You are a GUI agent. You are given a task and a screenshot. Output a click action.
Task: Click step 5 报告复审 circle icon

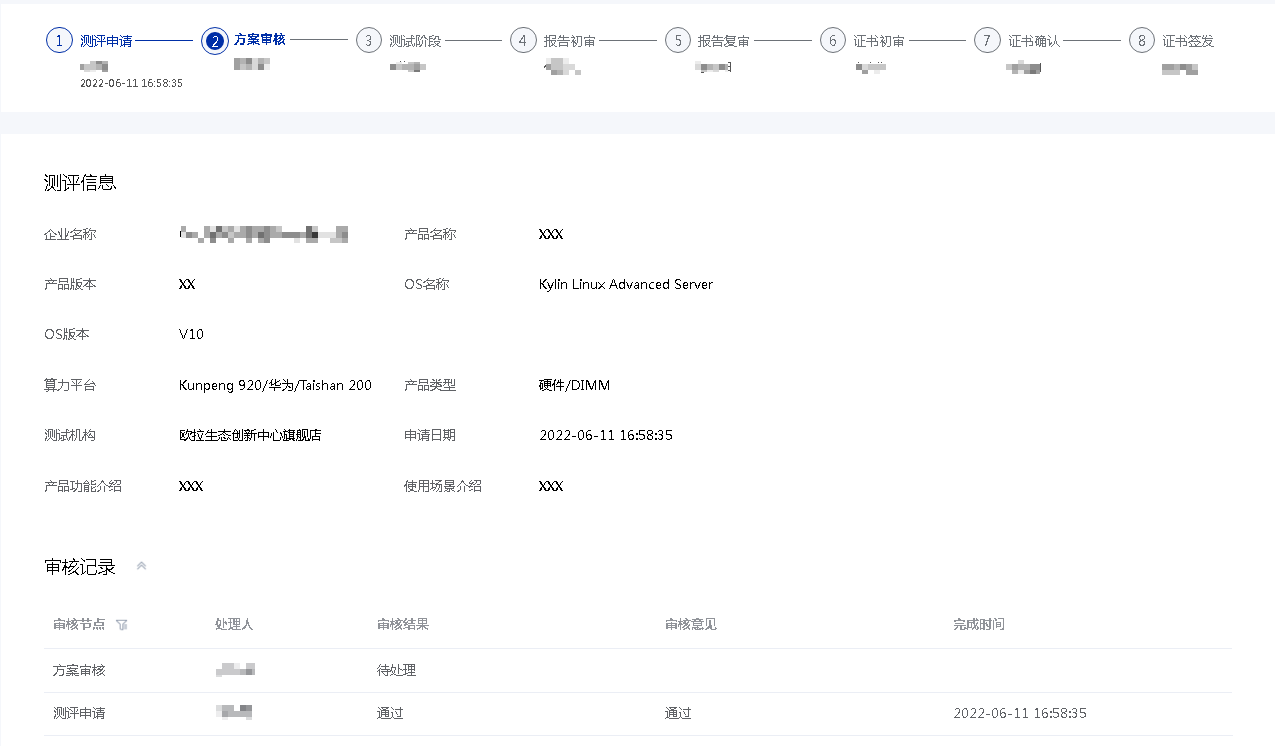[x=678, y=41]
